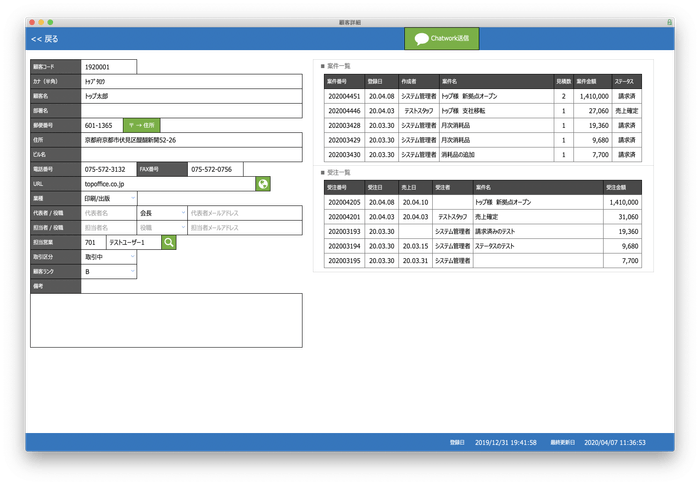Click the padlock icon in the title bar
This screenshot has width=700, height=485.
pos(668,20)
